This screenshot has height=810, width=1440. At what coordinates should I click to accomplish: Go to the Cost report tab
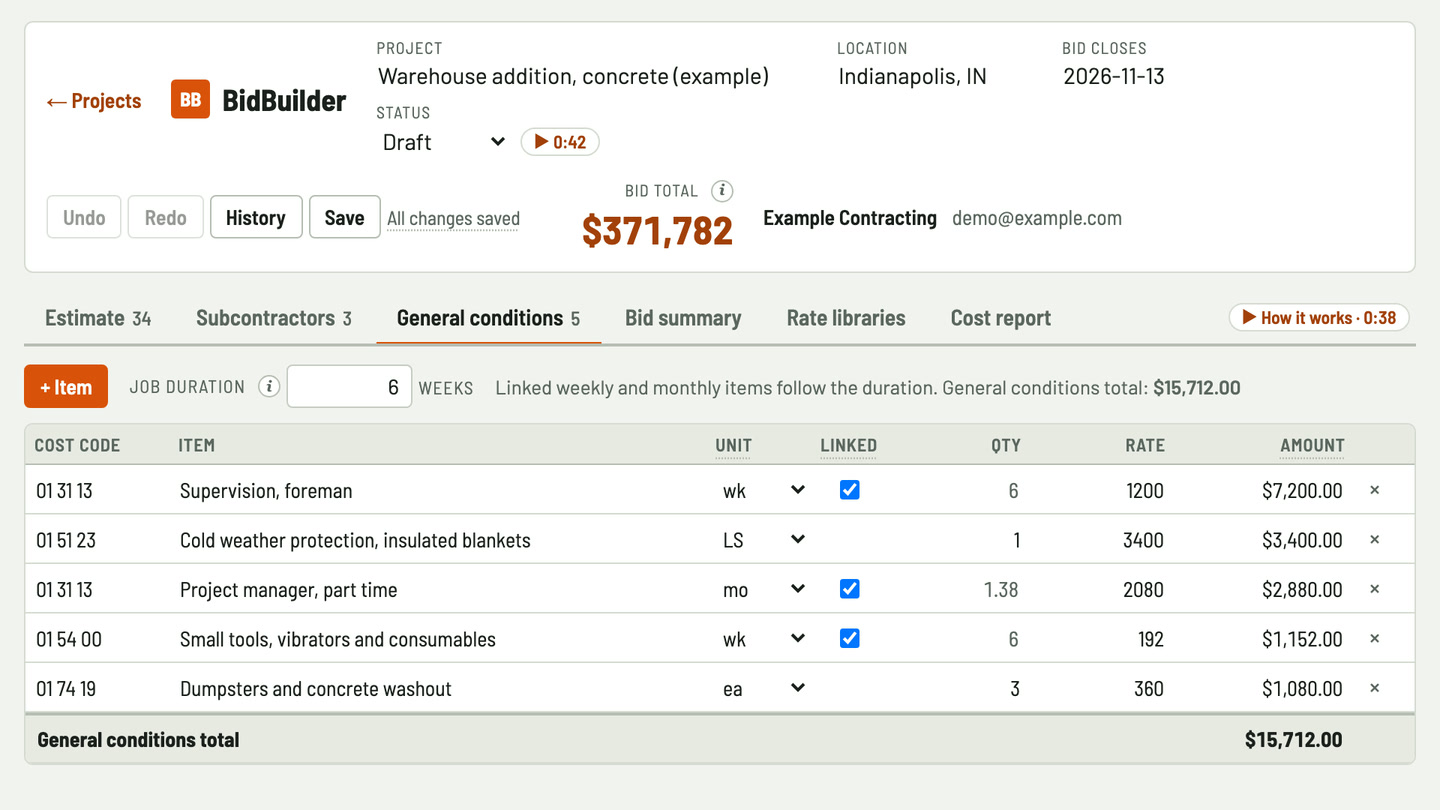[1001, 318]
